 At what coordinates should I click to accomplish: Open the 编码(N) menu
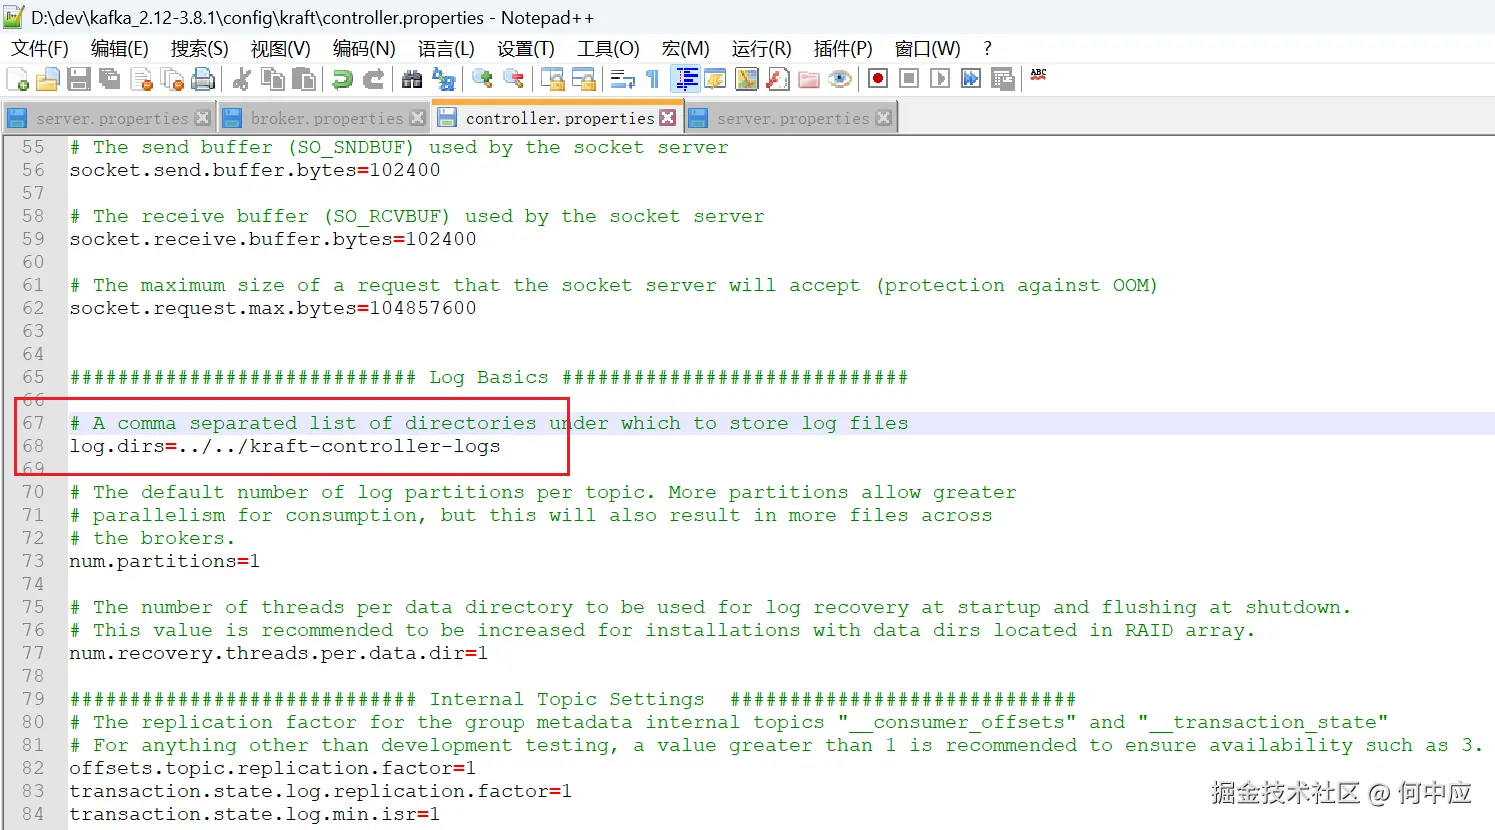[364, 48]
